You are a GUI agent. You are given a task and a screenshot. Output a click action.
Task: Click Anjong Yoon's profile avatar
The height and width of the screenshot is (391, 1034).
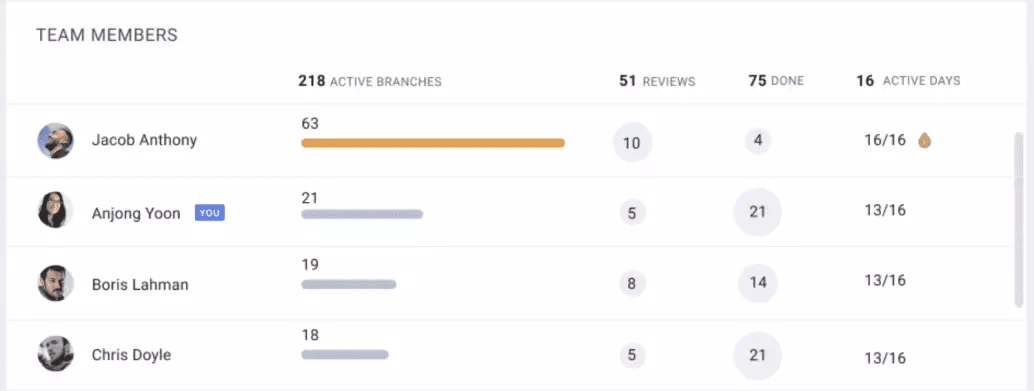(x=55, y=210)
